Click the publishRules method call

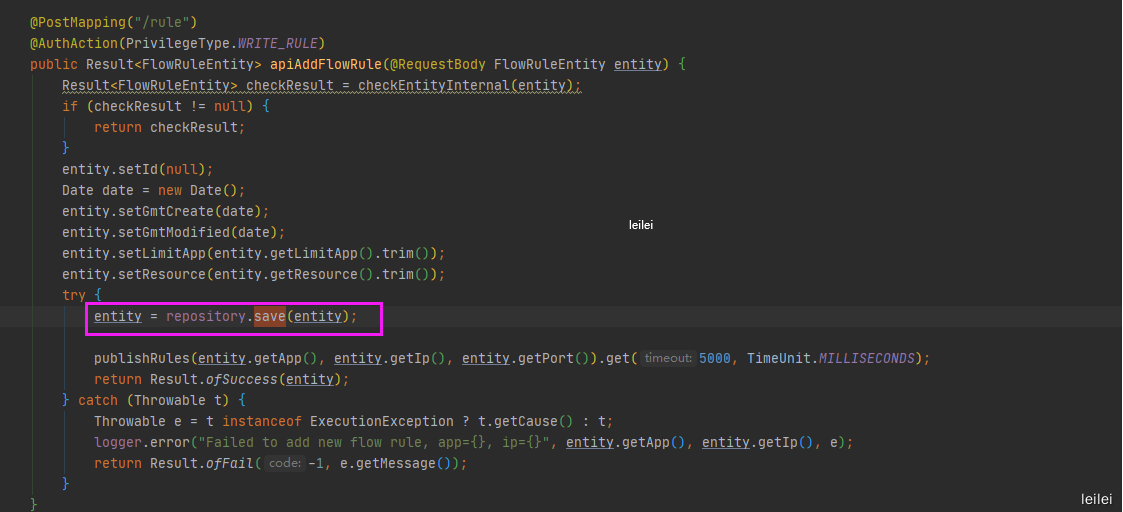(x=142, y=358)
